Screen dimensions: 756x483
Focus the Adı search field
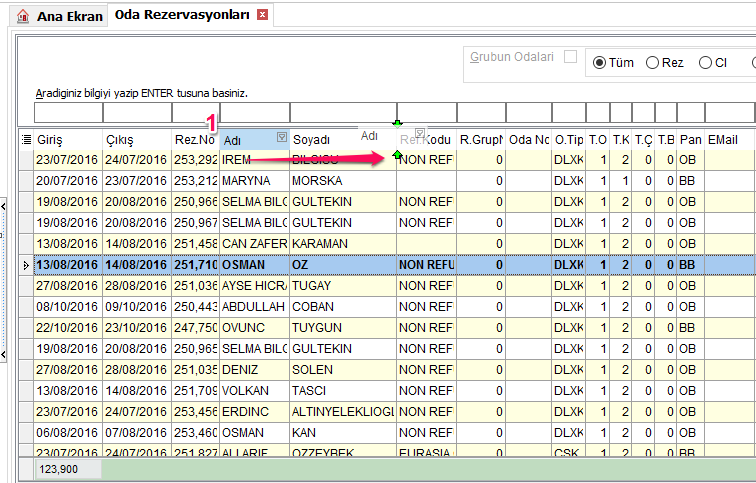(x=255, y=113)
